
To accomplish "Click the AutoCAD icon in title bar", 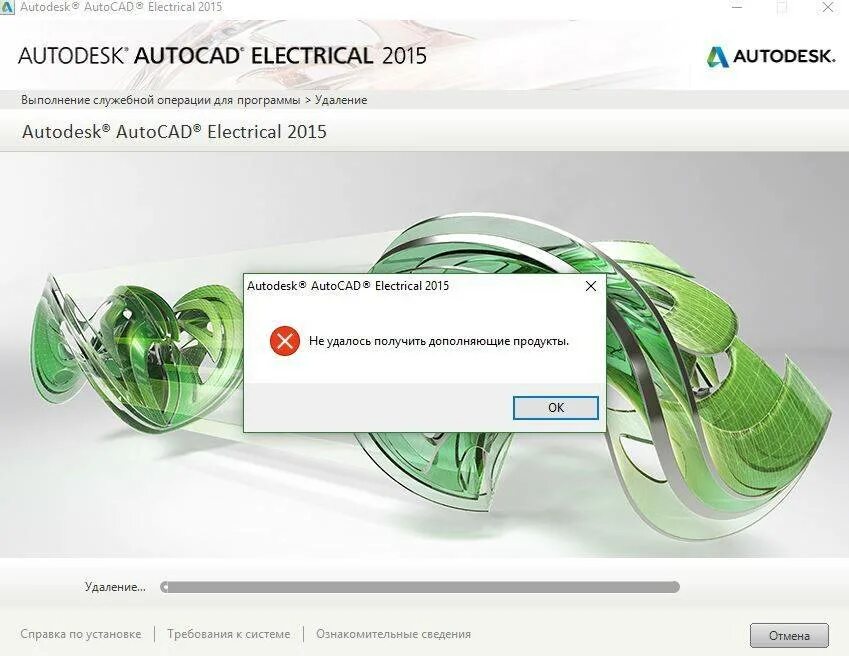I will [x=7, y=7].
